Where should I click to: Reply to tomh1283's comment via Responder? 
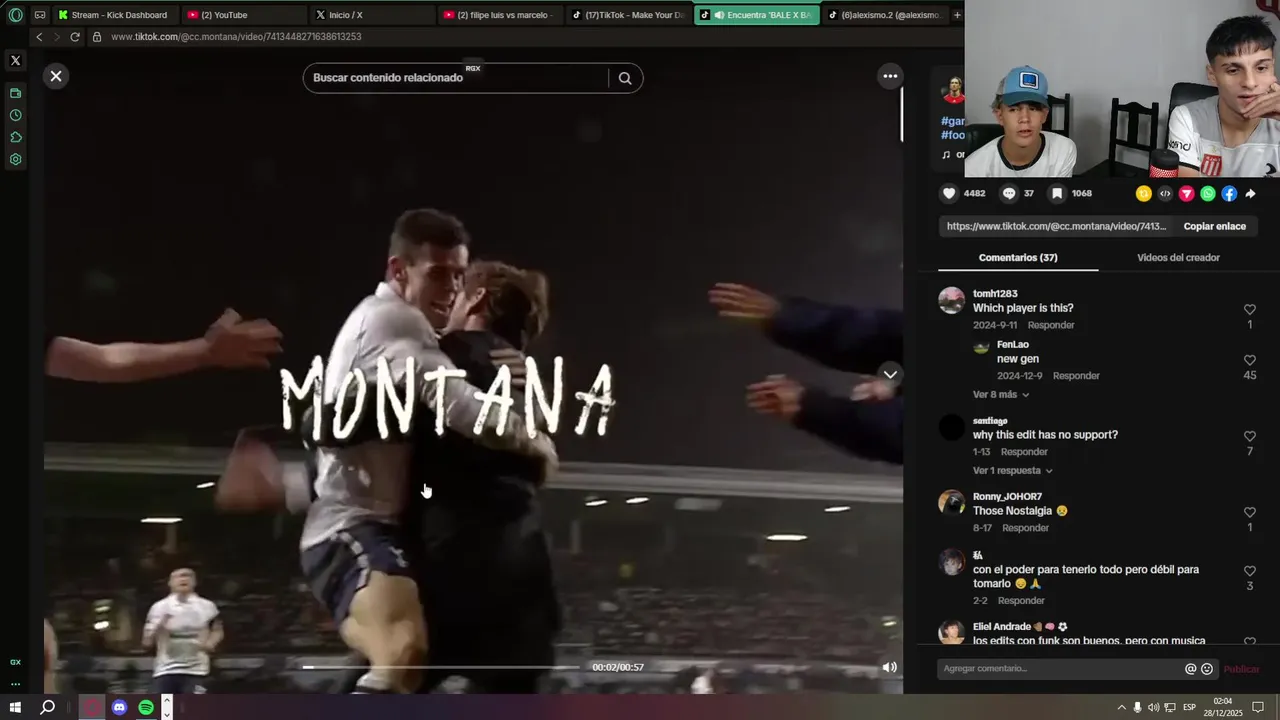(x=1051, y=325)
